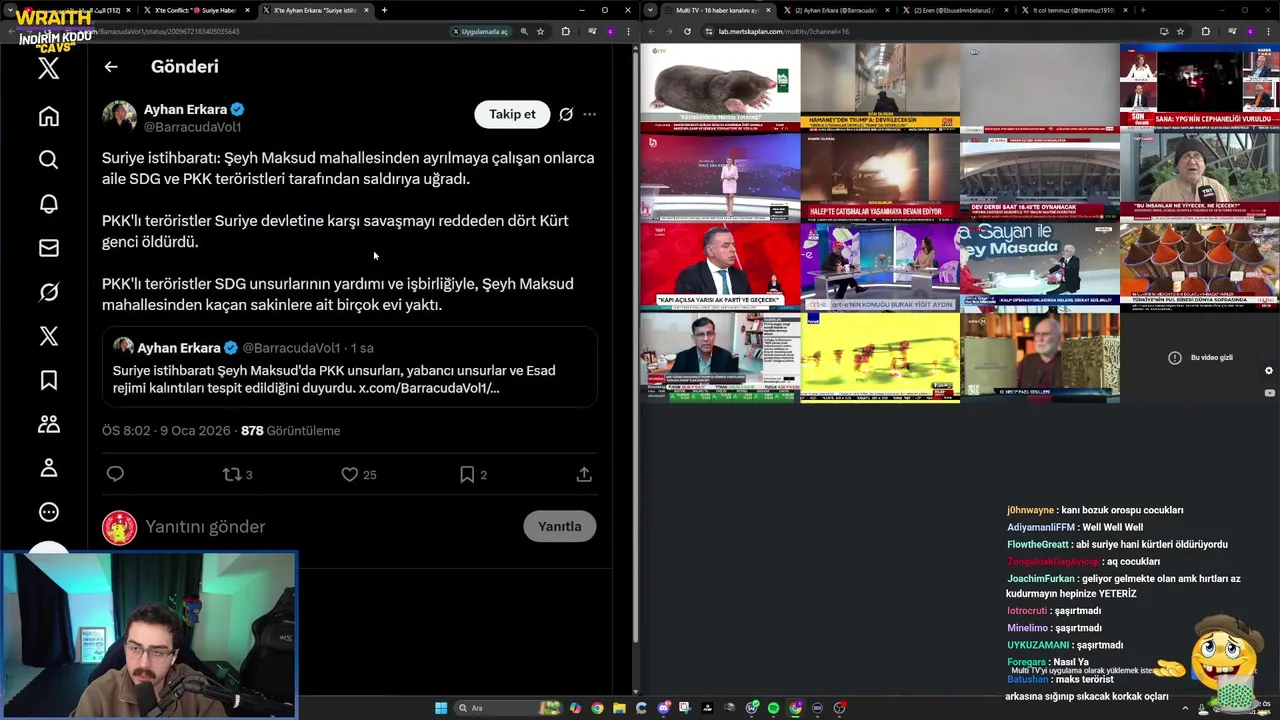Click the zoom magnifier in left address bar
The height and width of the screenshot is (720, 1280).
[x=523, y=31]
